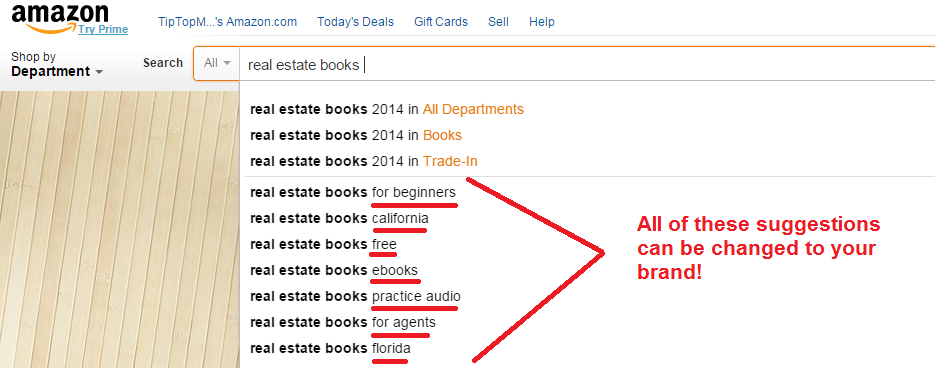Select suggestion real estate books ebooks

coord(334,270)
